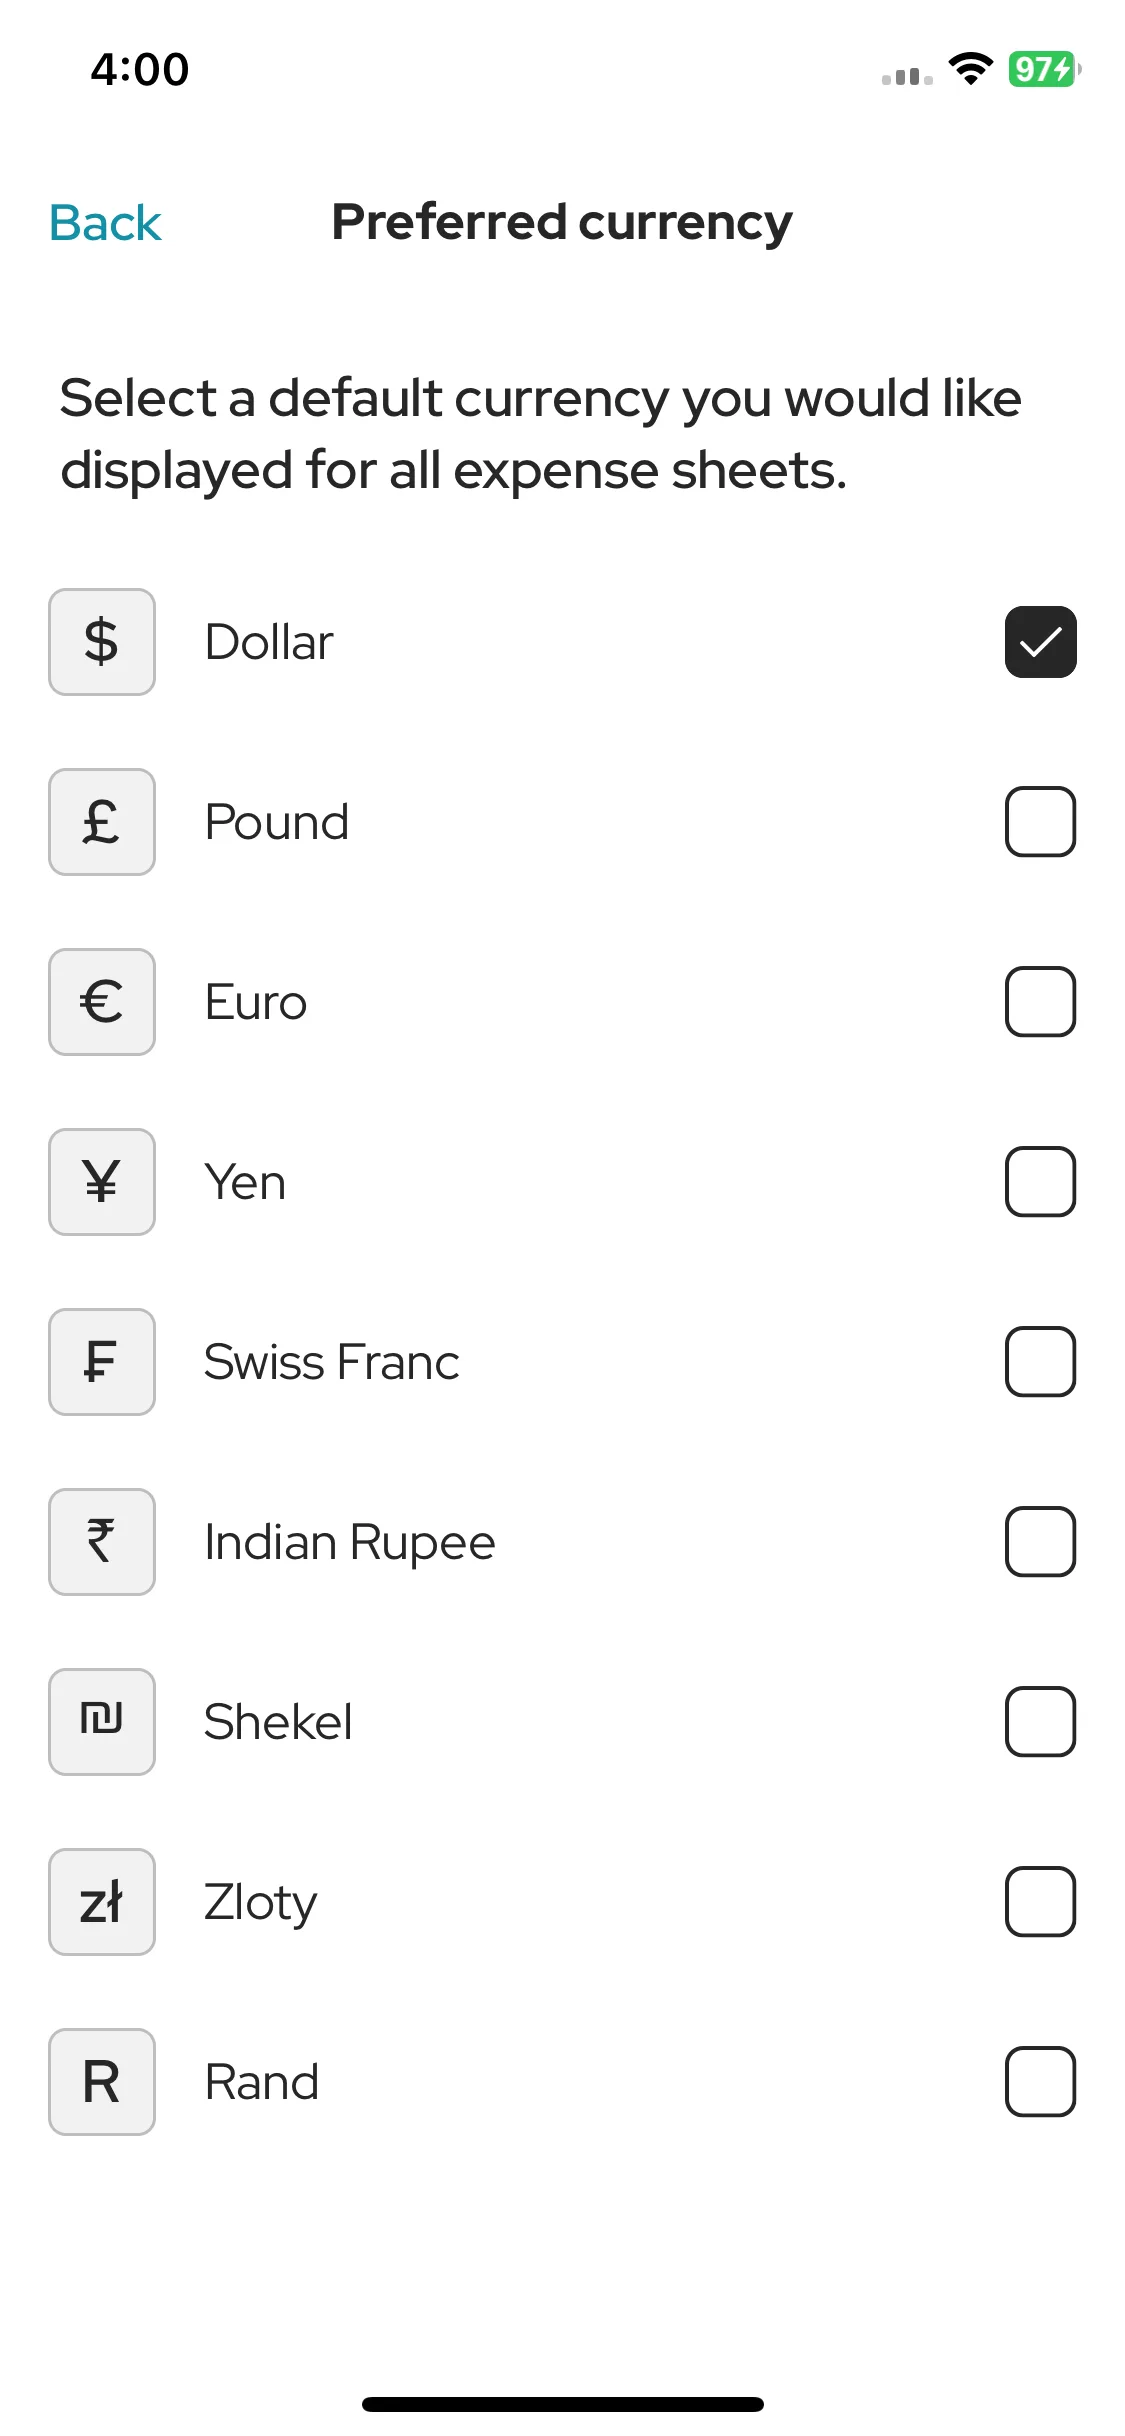The height and width of the screenshot is (2436, 1125).
Task: Tap the Indian Rupee symbol icon
Action: point(102,1542)
